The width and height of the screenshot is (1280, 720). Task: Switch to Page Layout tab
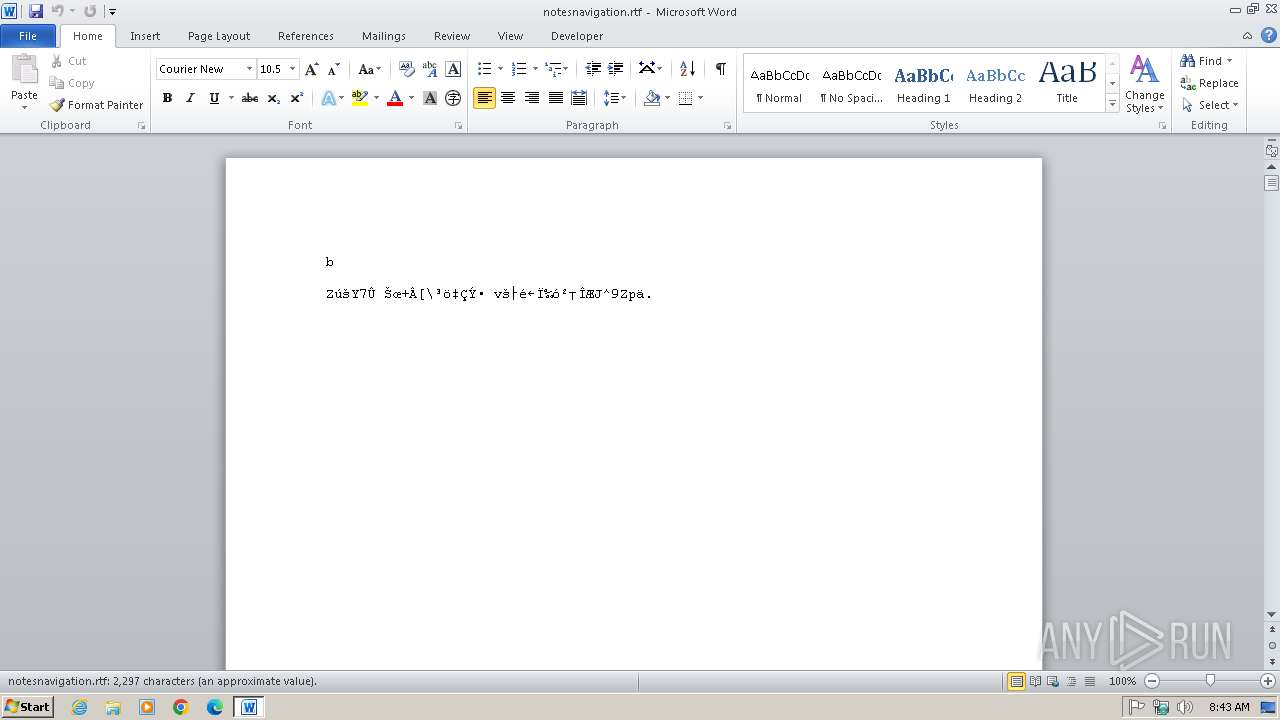click(x=219, y=36)
